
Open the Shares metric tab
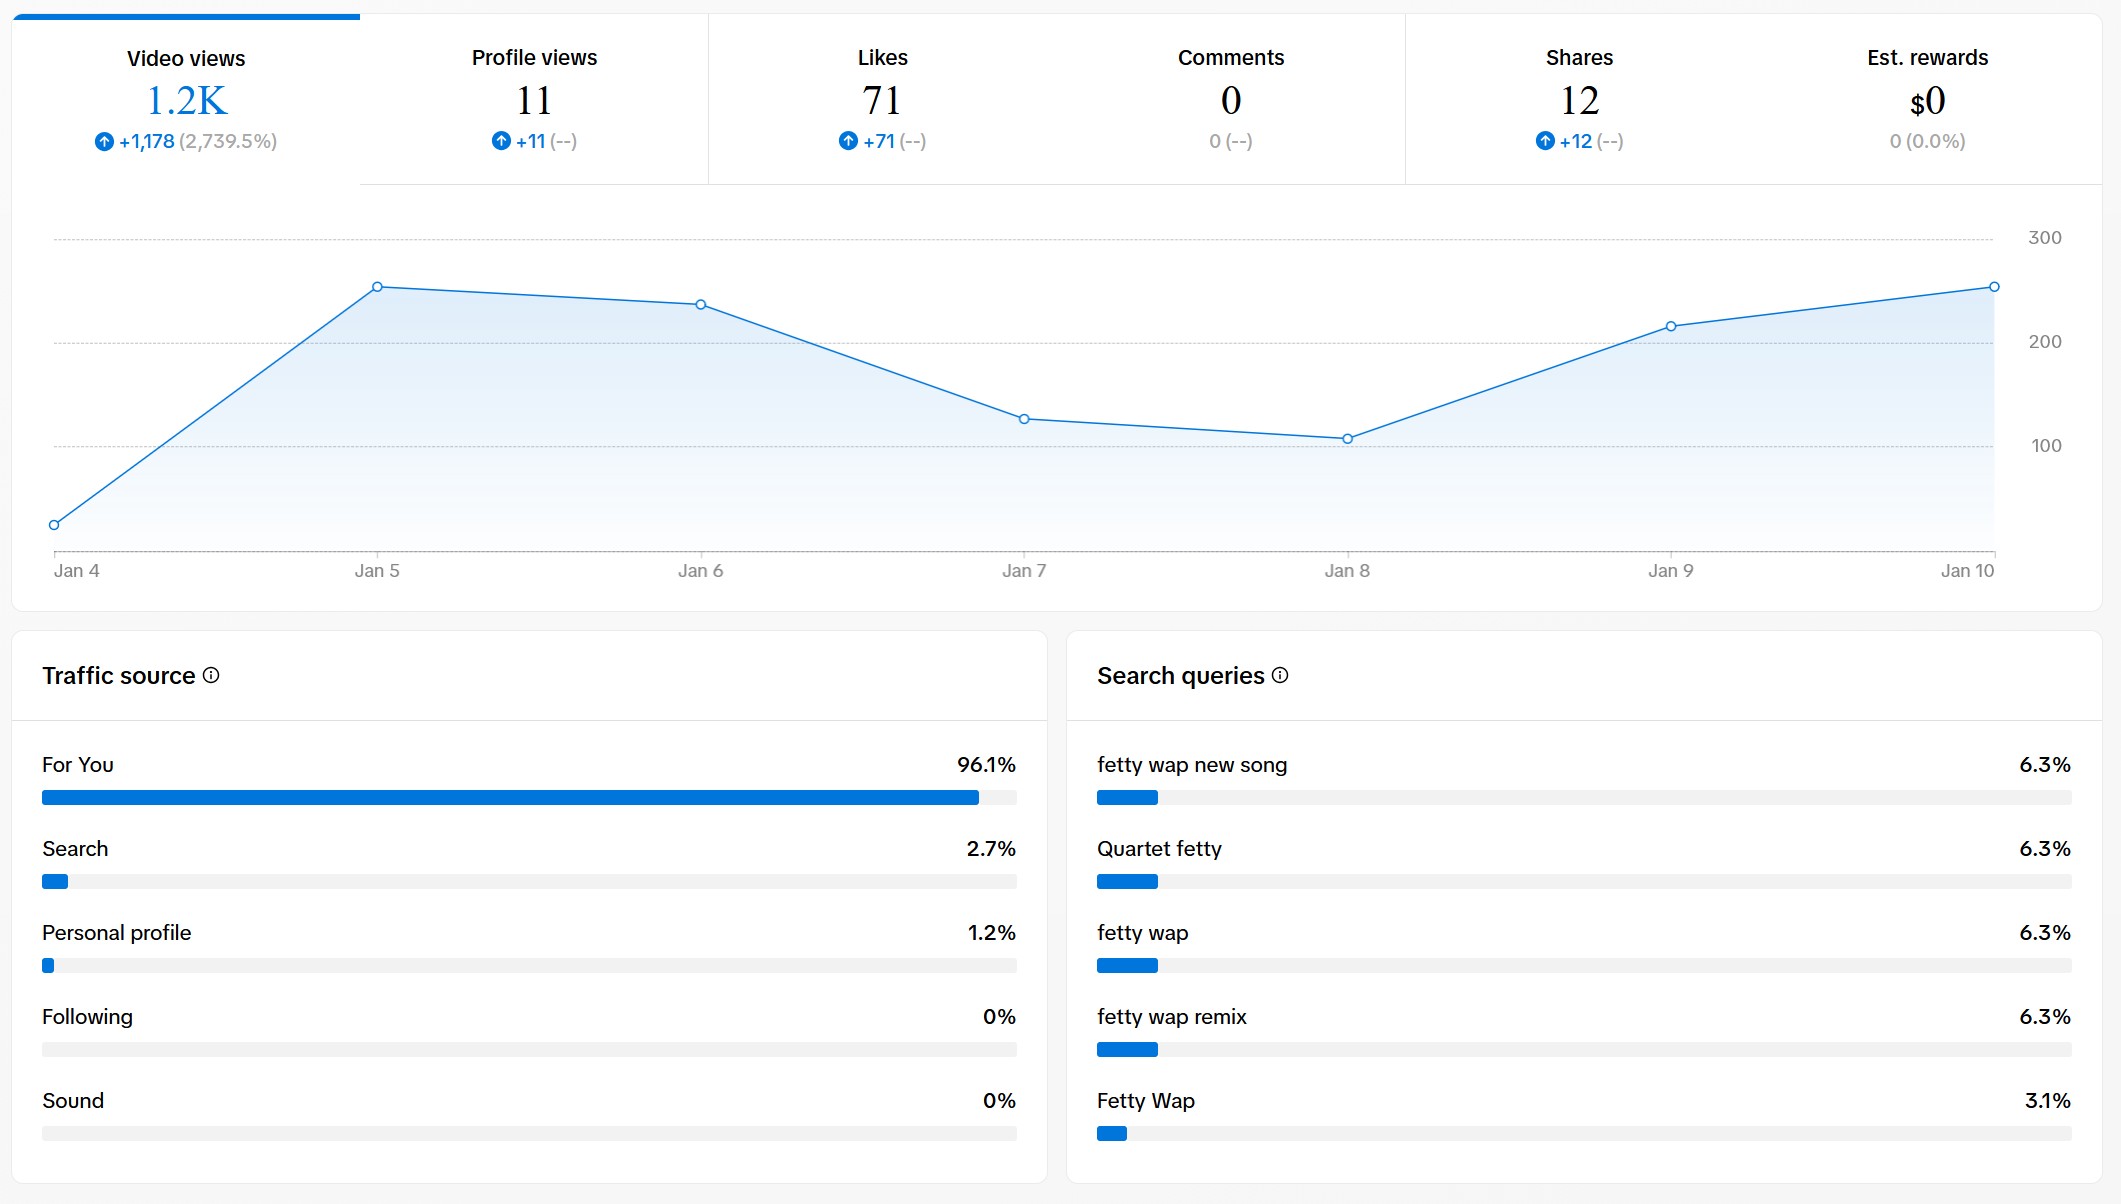tap(1579, 95)
